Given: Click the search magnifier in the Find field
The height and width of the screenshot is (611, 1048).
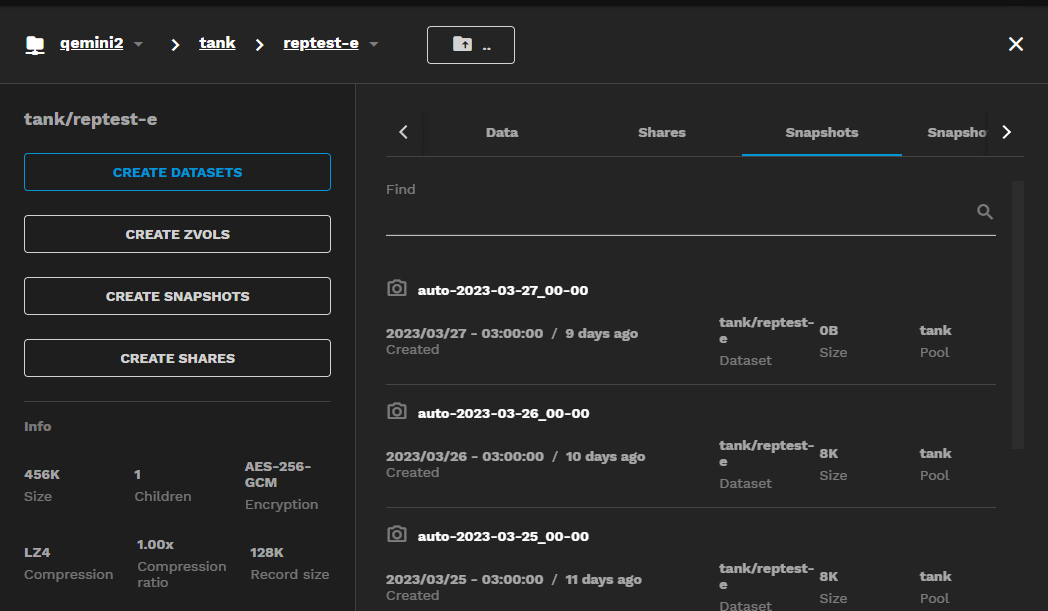Looking at the screenshot, I should click(x=984, y=211).
